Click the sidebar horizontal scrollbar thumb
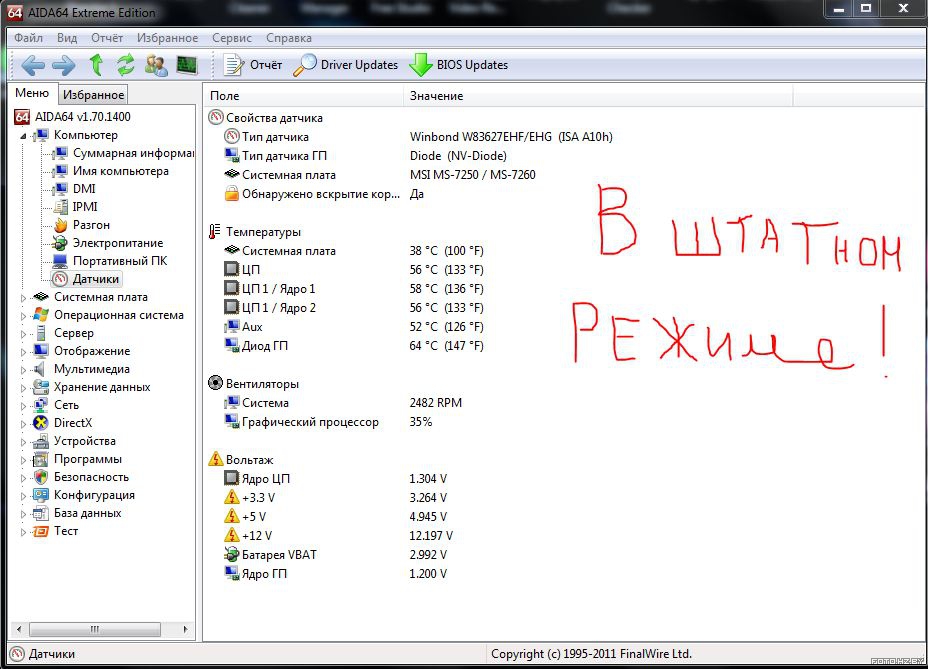 tap(95, 629)
